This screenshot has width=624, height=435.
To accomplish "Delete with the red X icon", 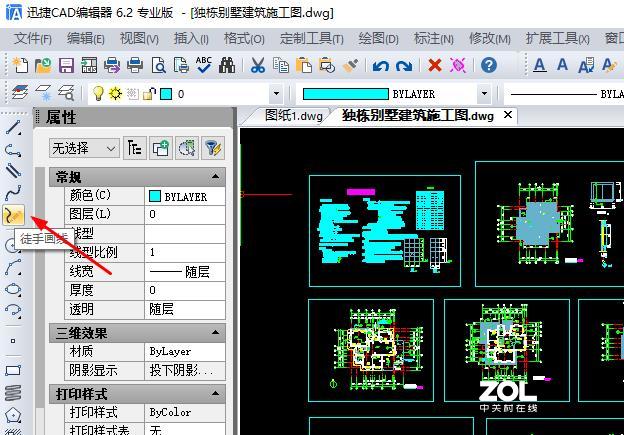I will click(435, 65).
